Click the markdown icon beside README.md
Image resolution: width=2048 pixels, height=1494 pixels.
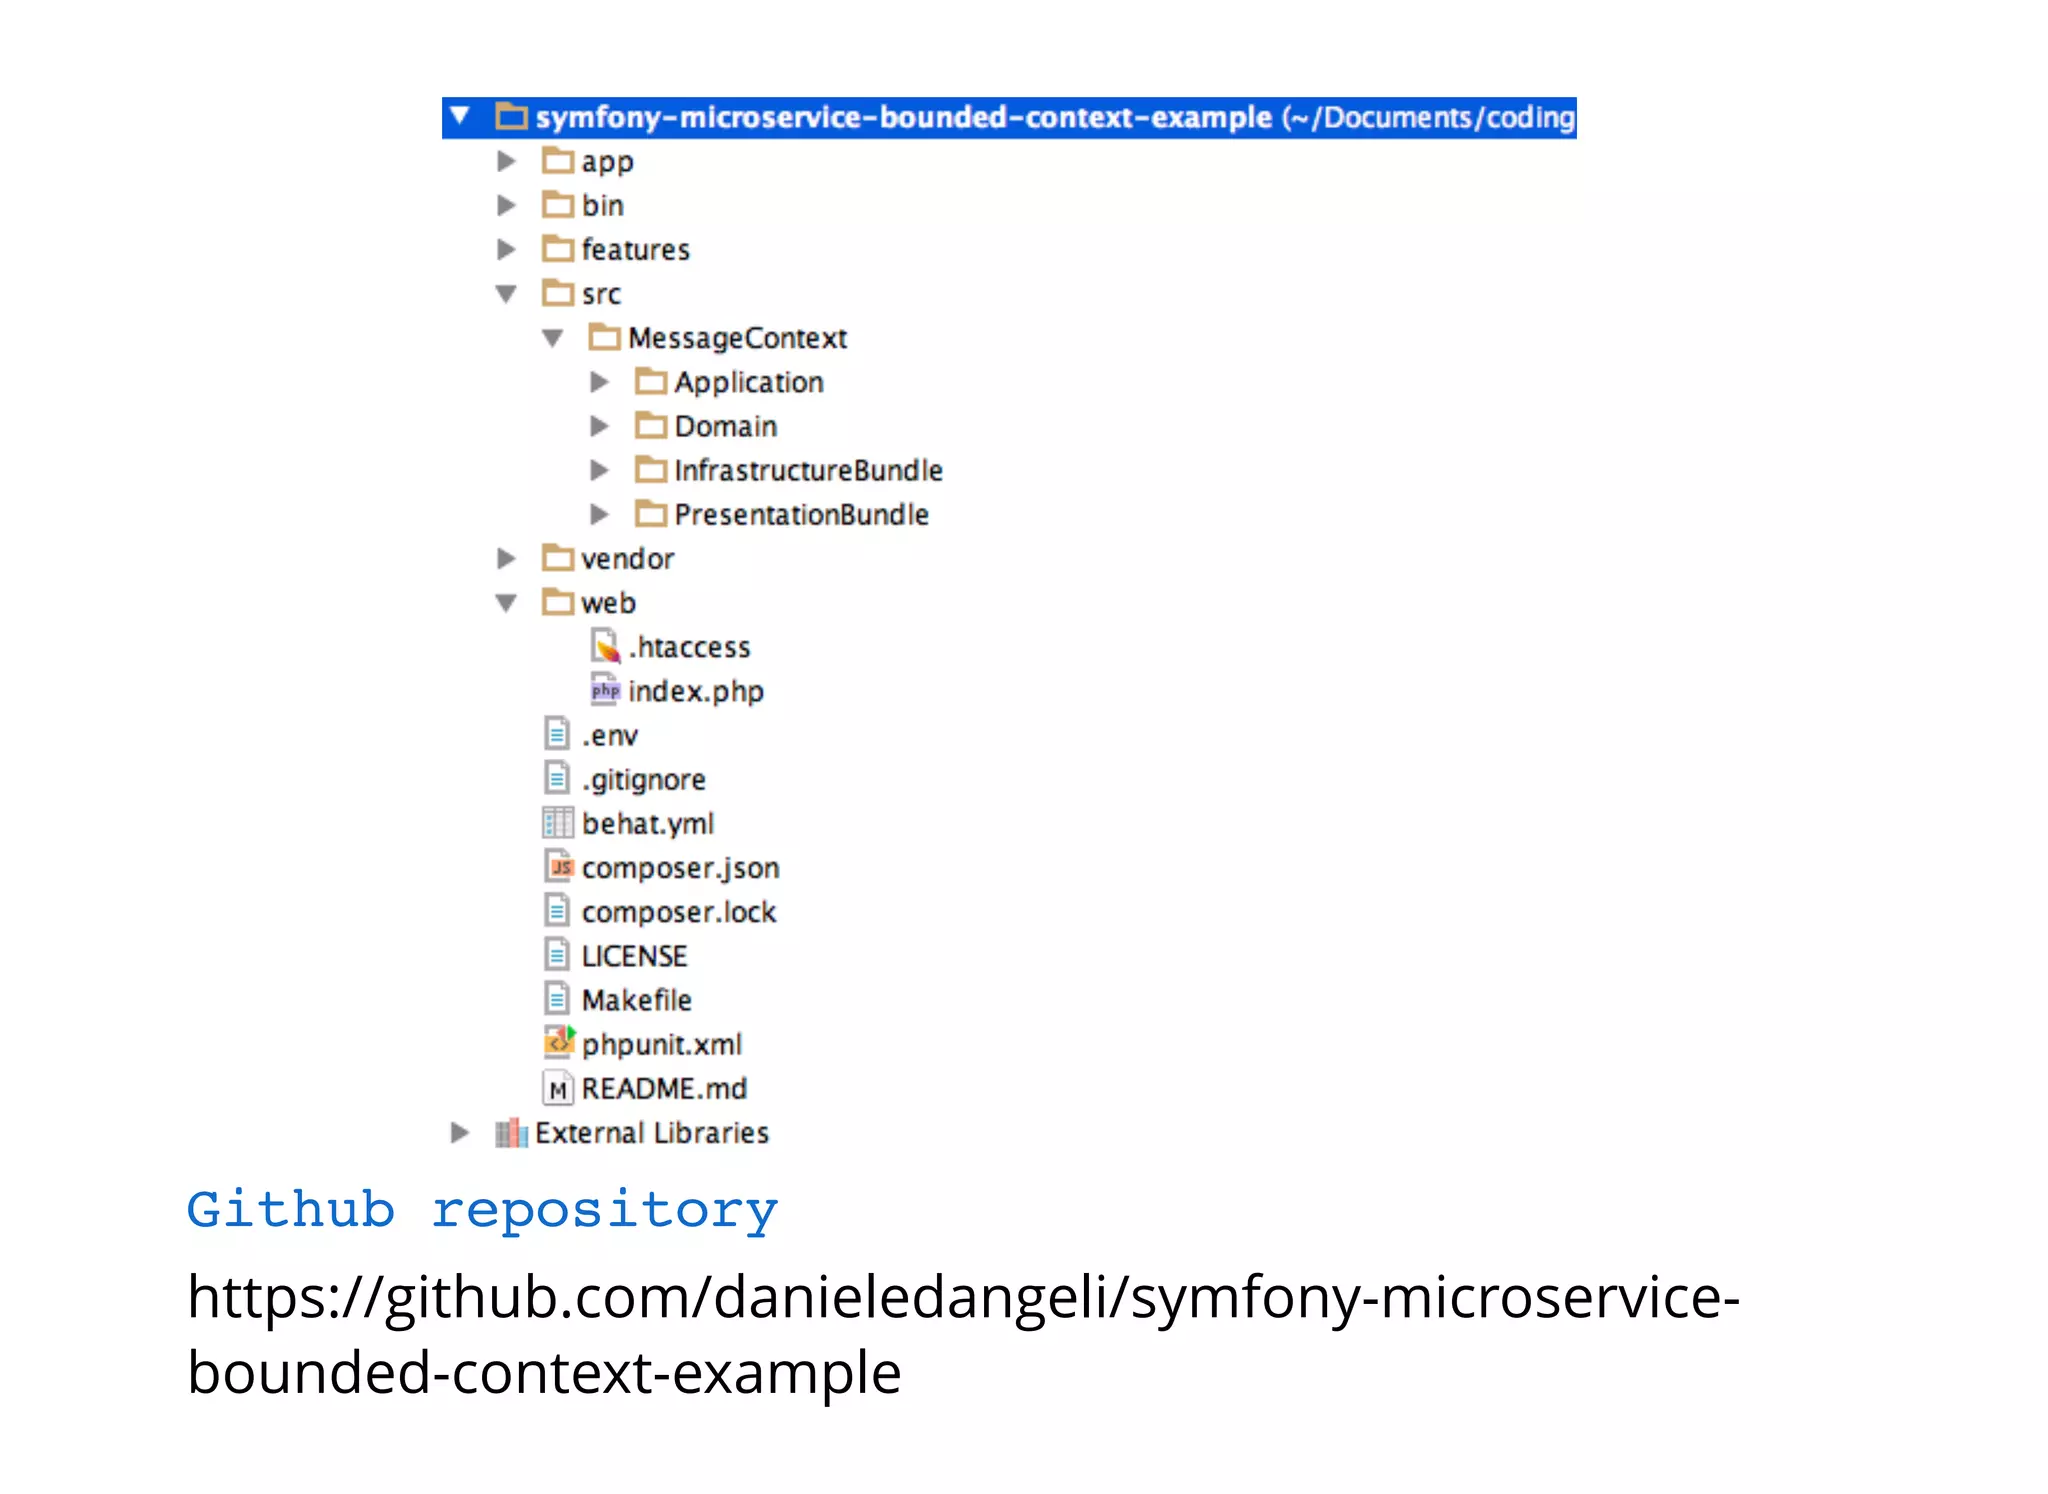(x=558, y=1088)
